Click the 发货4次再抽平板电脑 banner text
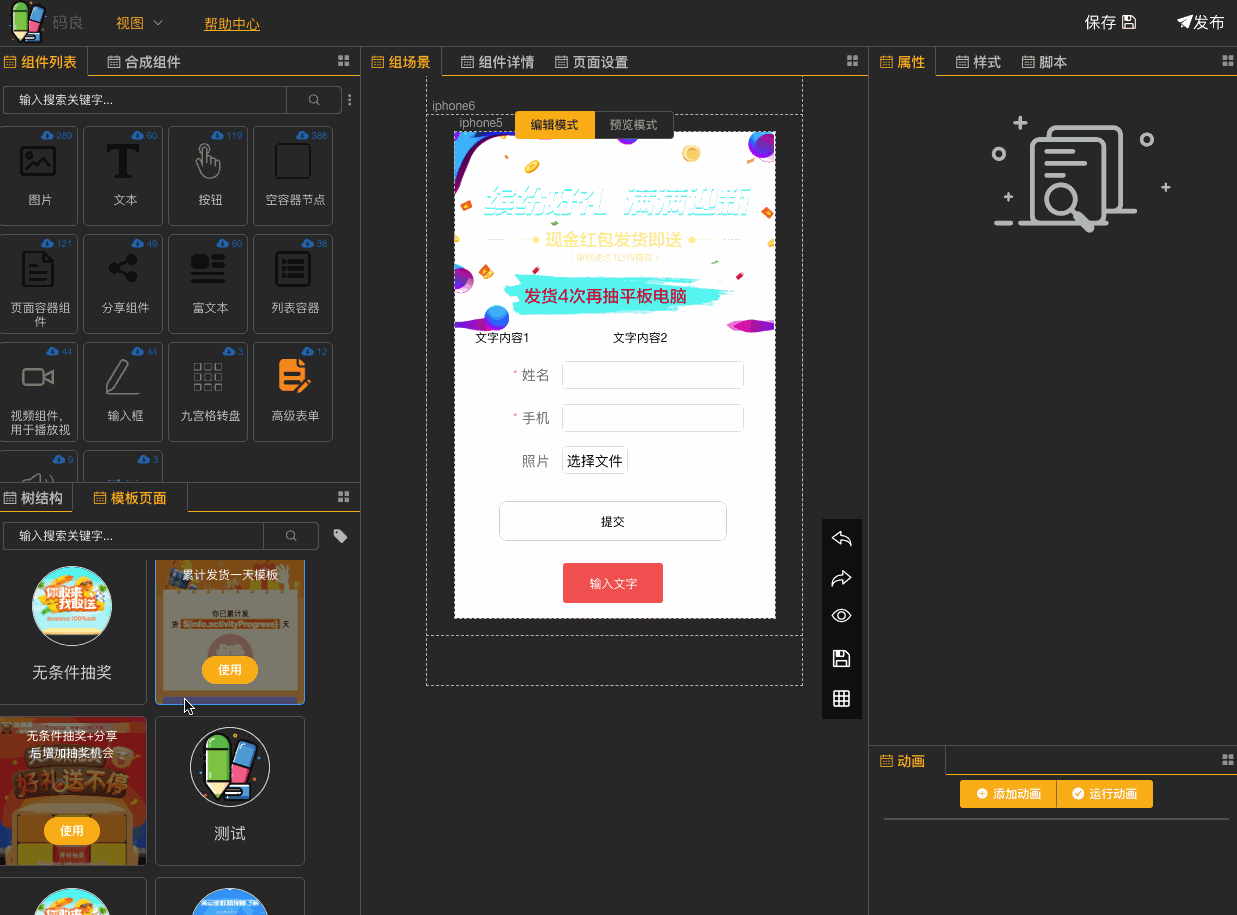This screenshot has height=915, width=1237. [x=605, y=296]
